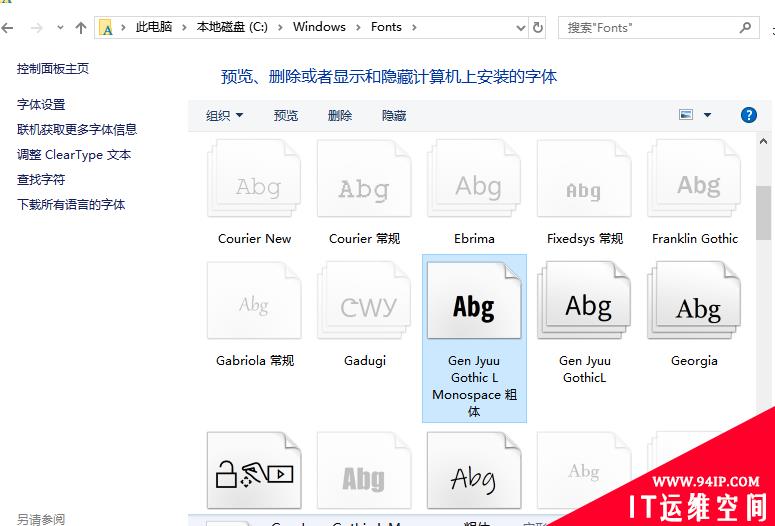Image resolution: width=775 pixels, height=526 pixels.
Task: Select the faint serif Abg font in bottom row
Action: pos(584,471)
